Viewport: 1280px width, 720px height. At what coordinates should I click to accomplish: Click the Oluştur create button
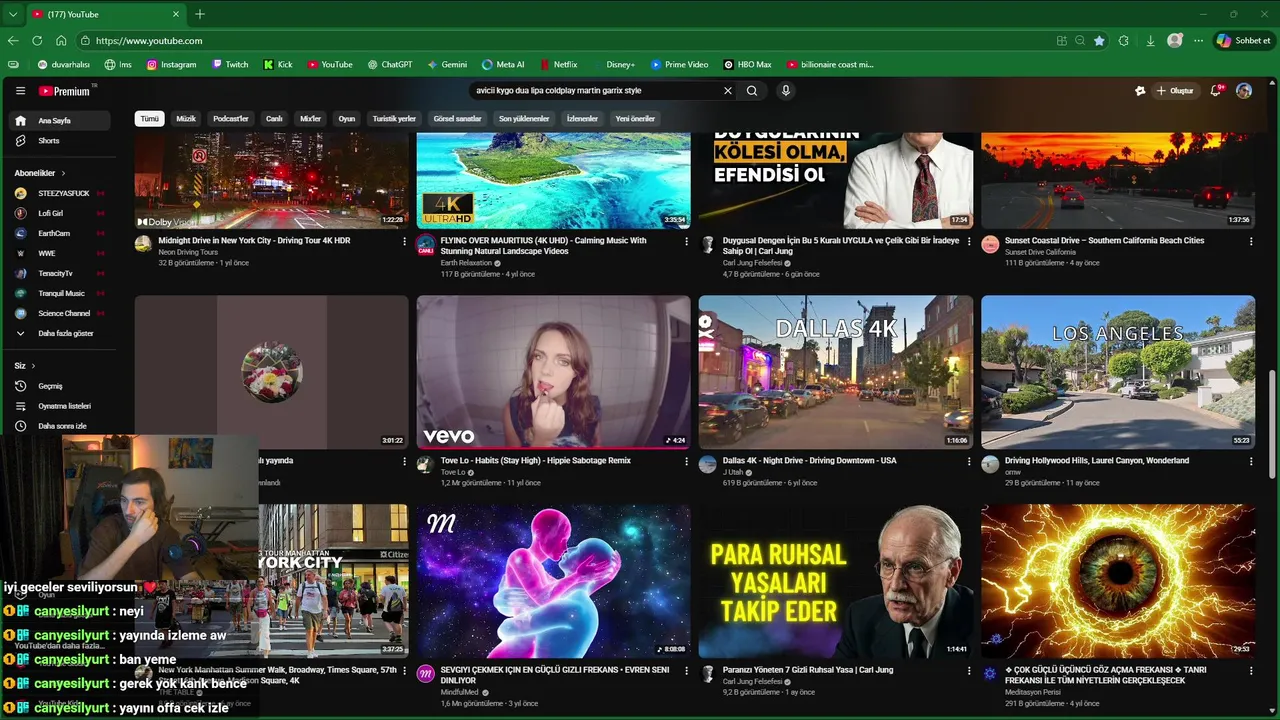tap(1175, 91)
